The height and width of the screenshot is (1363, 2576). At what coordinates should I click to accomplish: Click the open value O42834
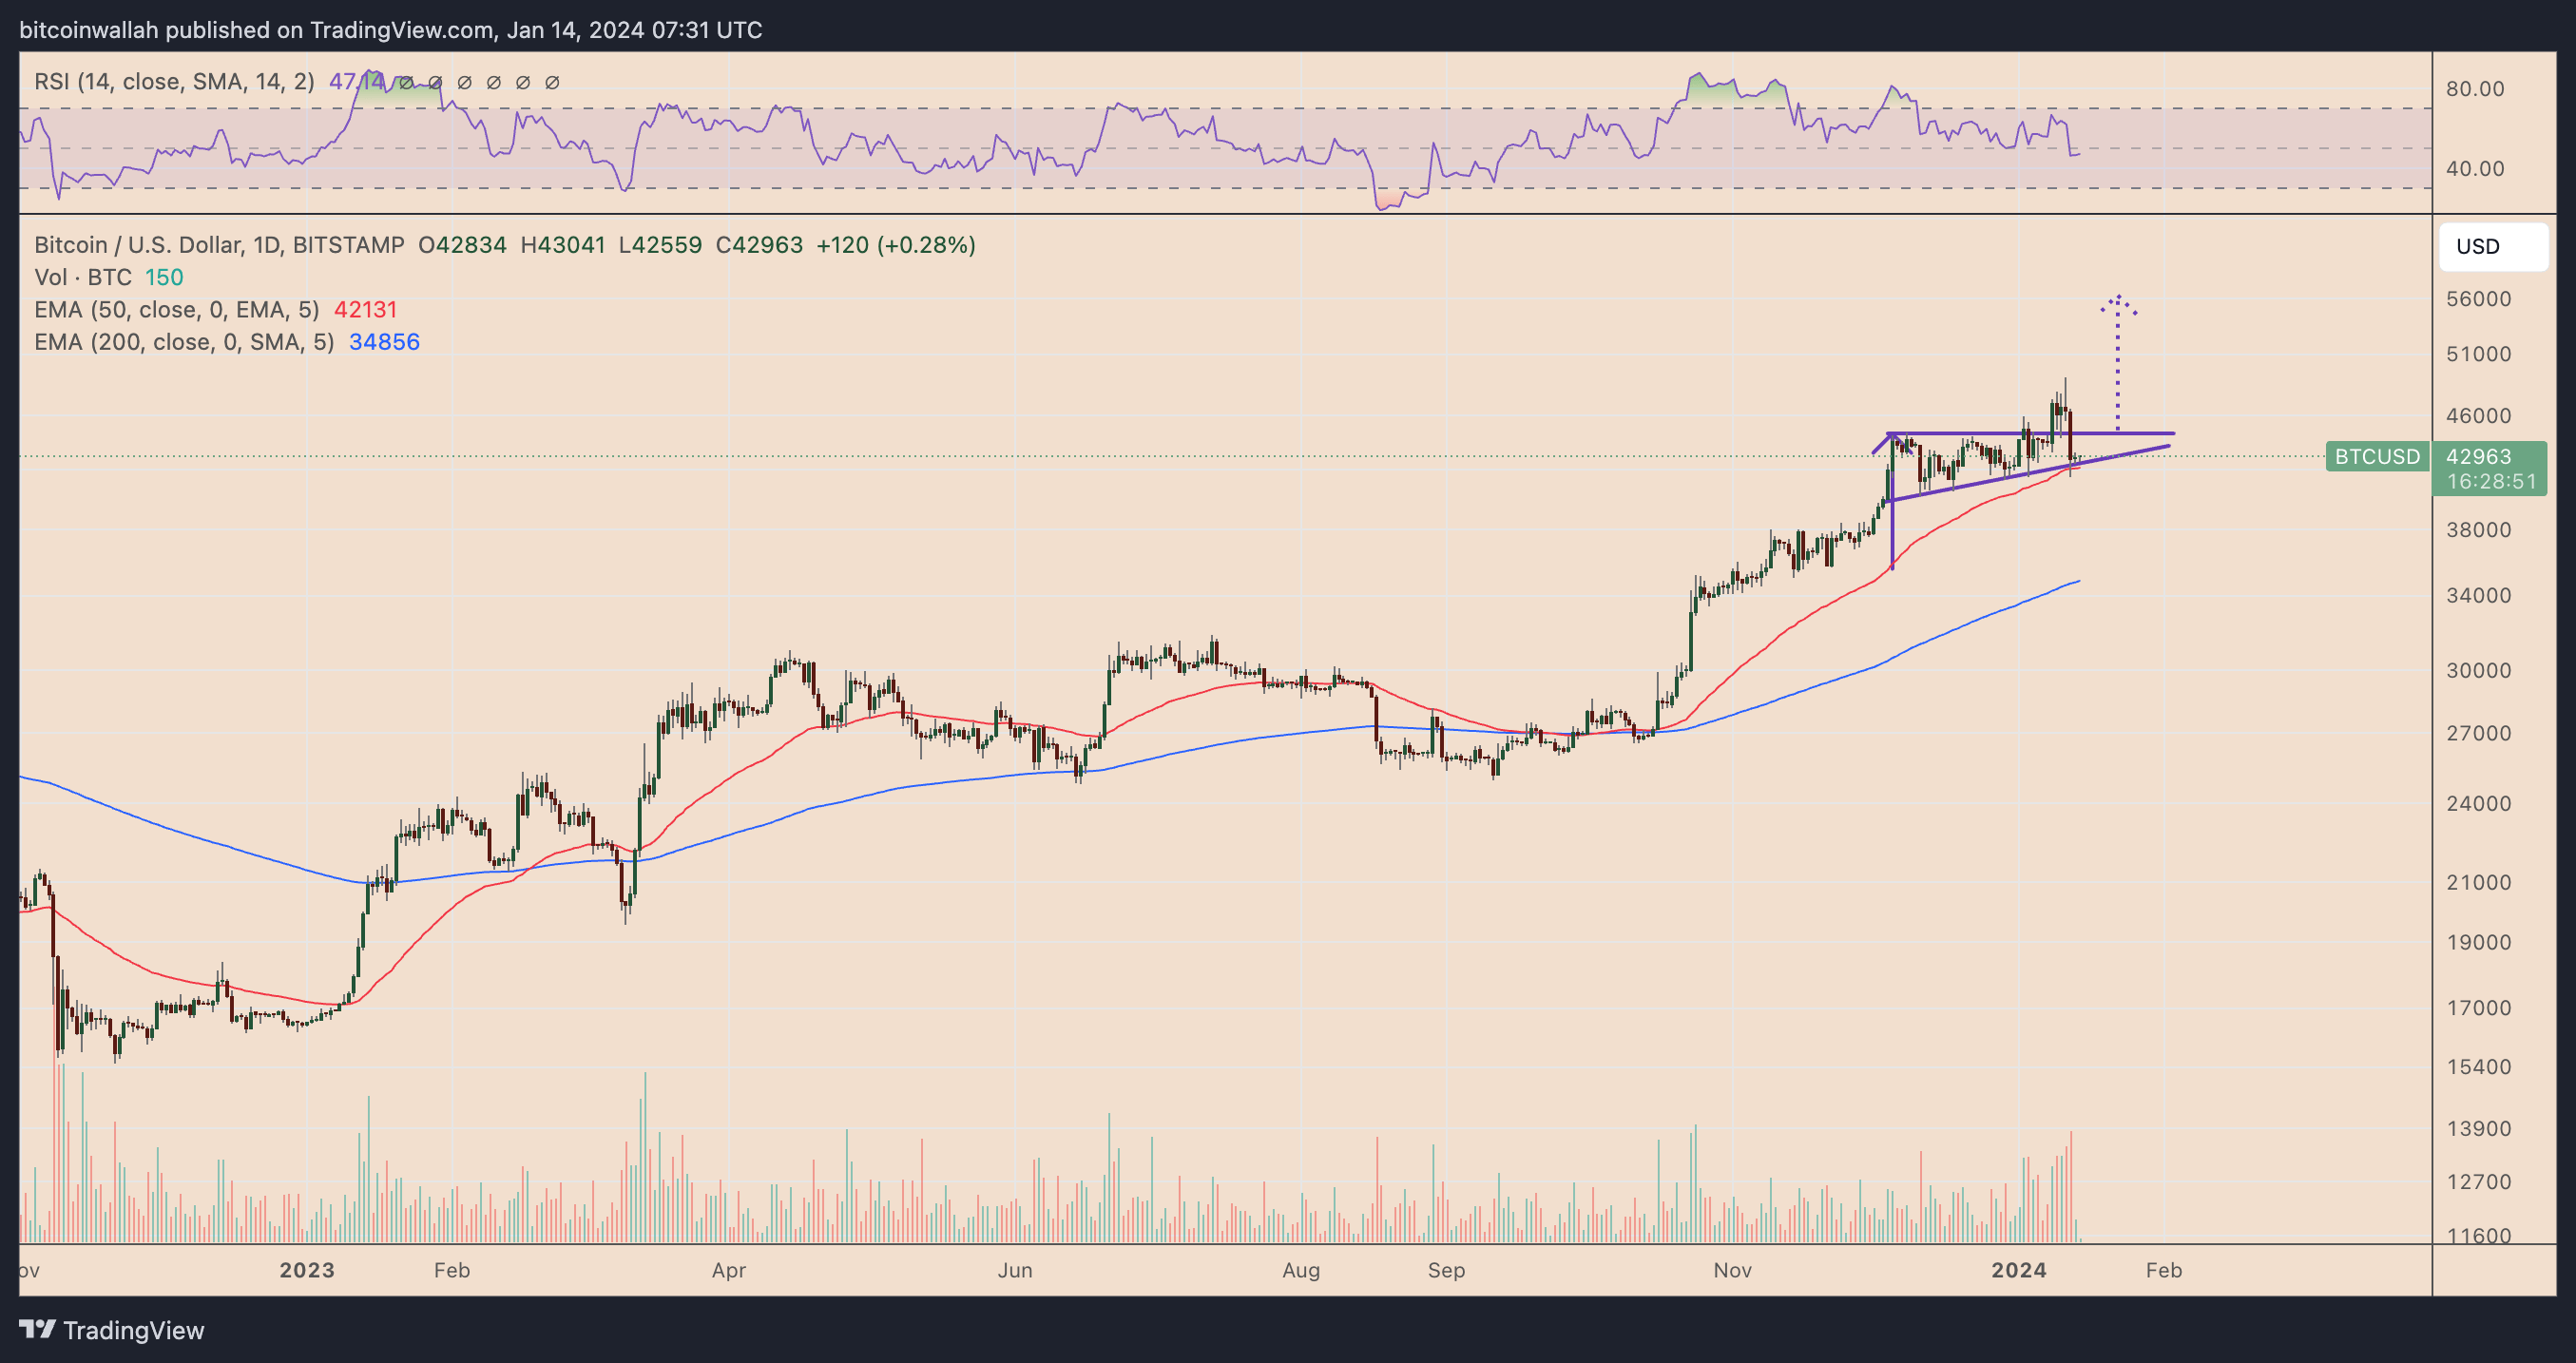coord(462,245)
